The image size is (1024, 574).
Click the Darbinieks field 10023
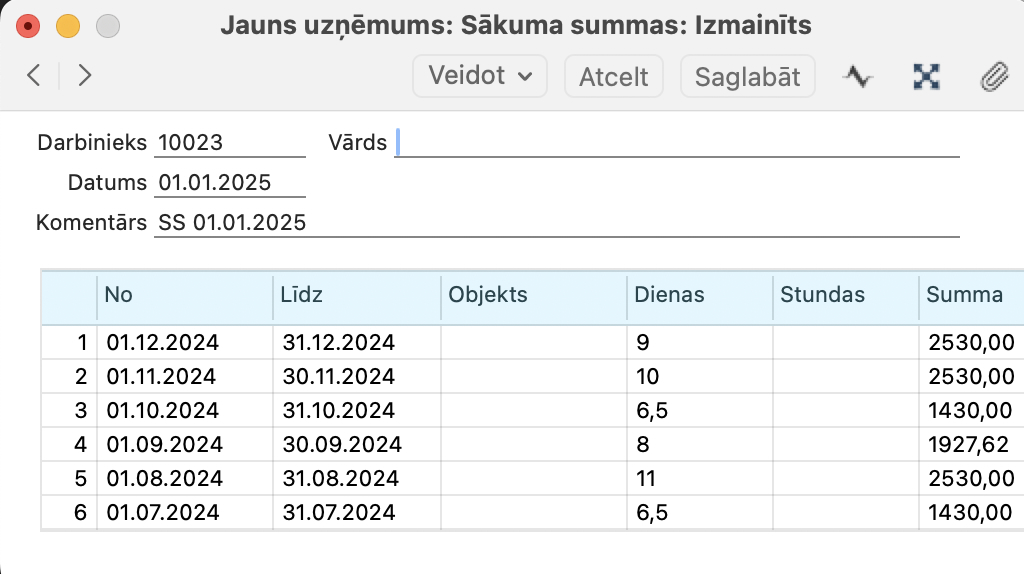(x=230, y=142)
